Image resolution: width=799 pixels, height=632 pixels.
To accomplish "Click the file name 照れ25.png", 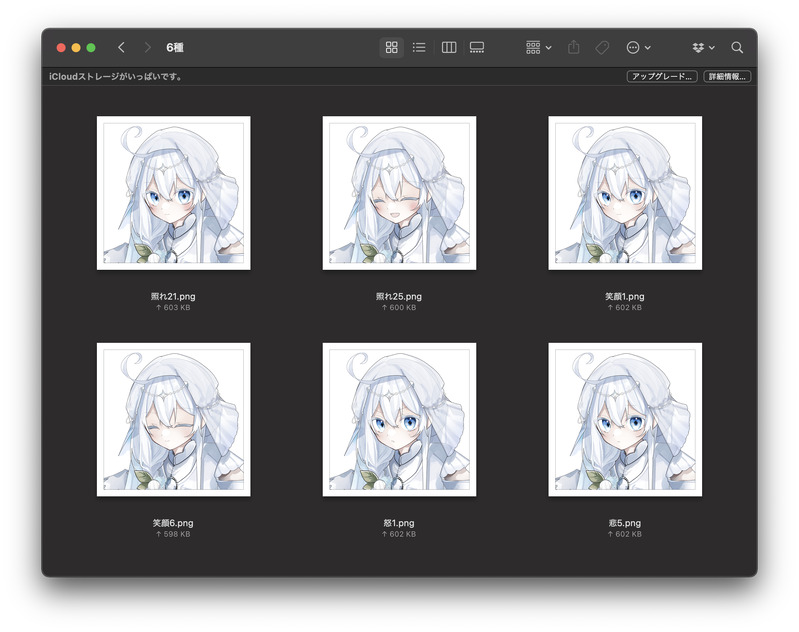I will 399,296.
